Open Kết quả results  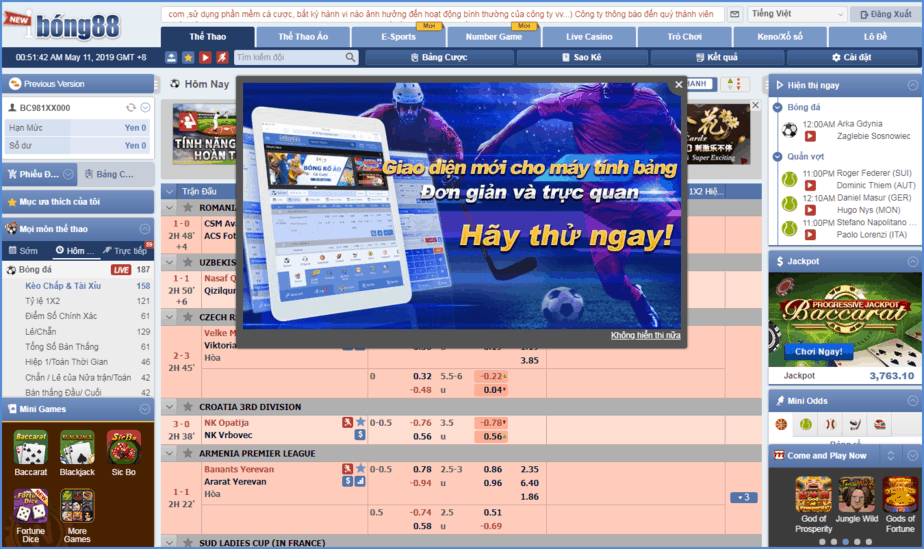click(x=717, y=57)
